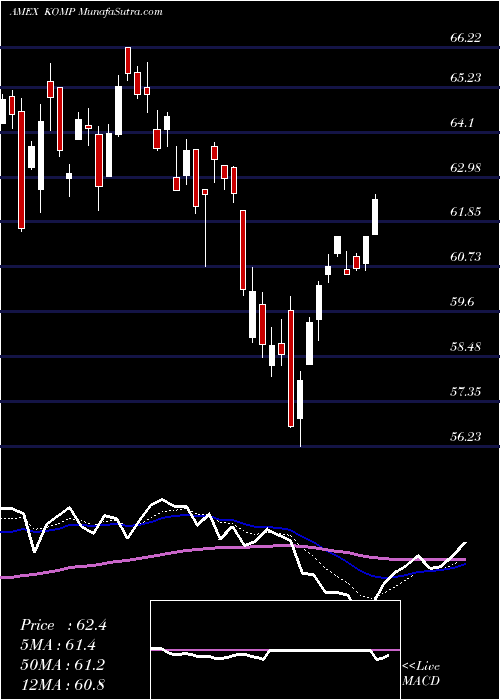Click the 50MA : 61.2 readout

(x=62, y=665)
